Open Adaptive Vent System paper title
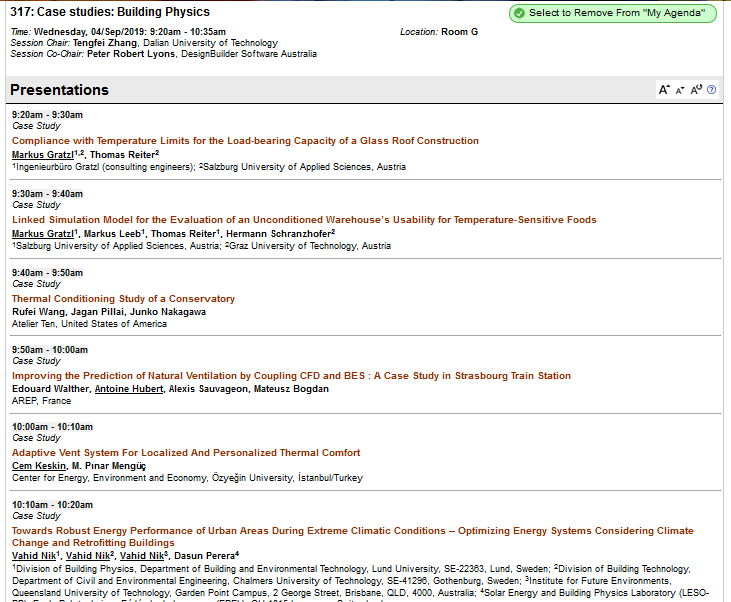Screen dimensions: 731x602 [186, 453]
